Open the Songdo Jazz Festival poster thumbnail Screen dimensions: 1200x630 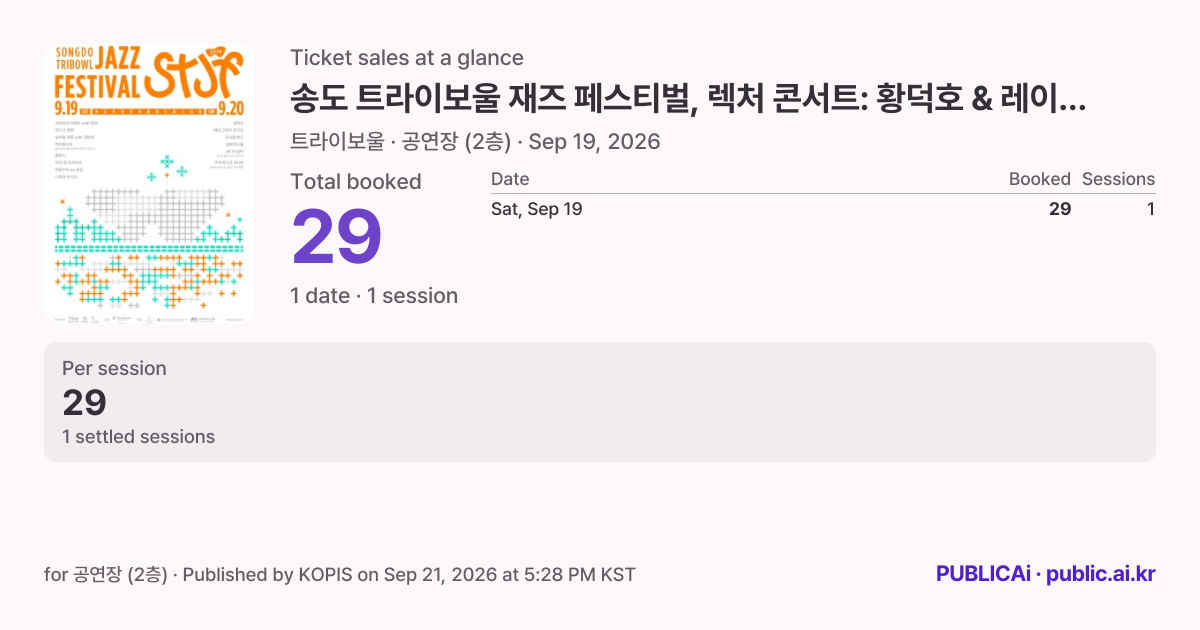[149, 183]
